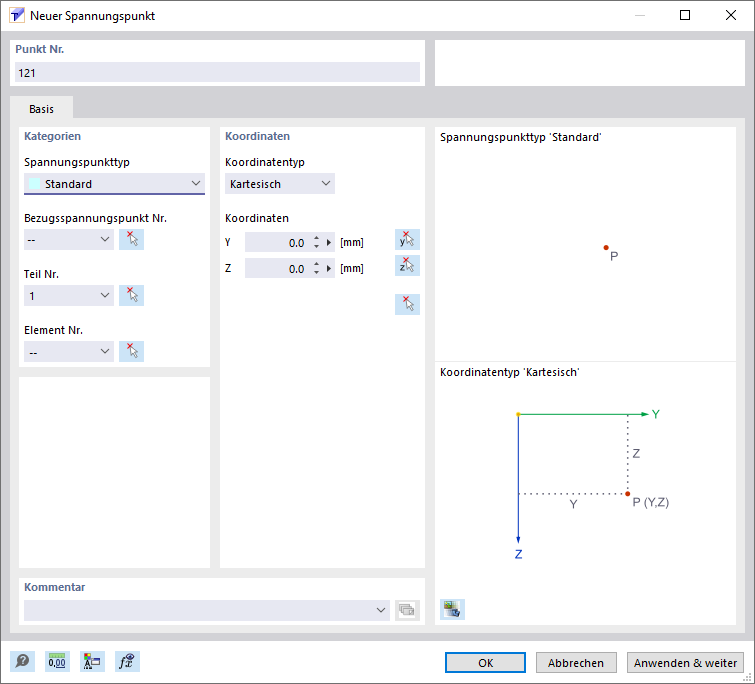Click Z coordinate input field
This screenshot has height=684, width=755.
point(278,269)
